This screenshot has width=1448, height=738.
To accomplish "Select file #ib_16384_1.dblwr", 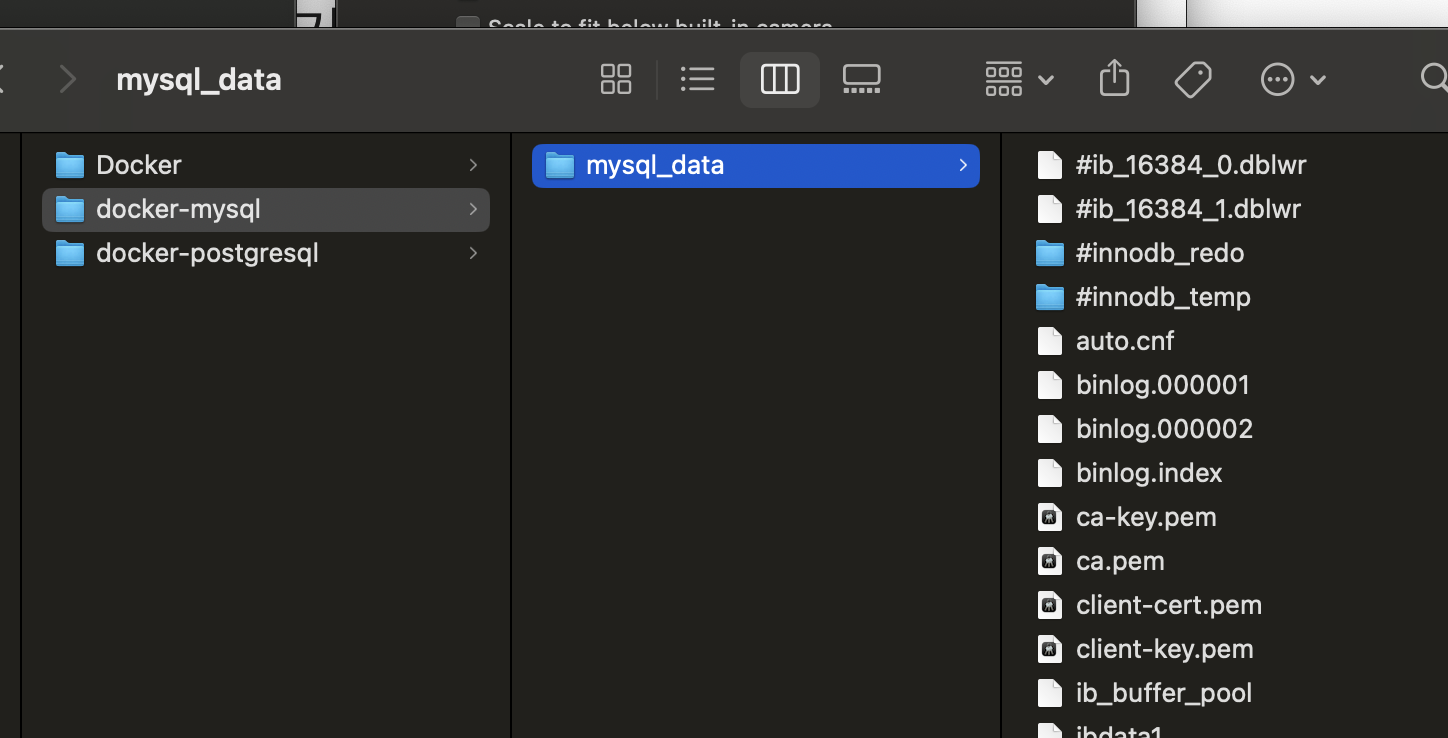I will coord(1188,209).
